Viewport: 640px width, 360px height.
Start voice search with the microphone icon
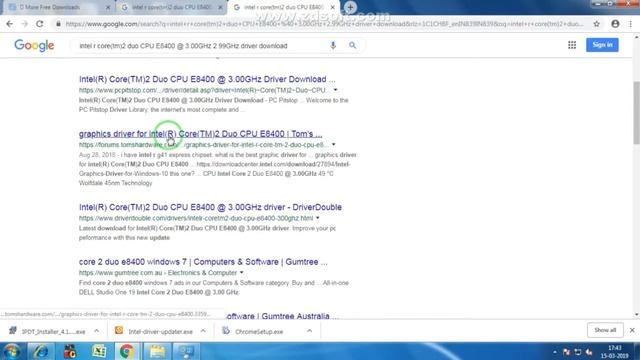coord(333,45)
